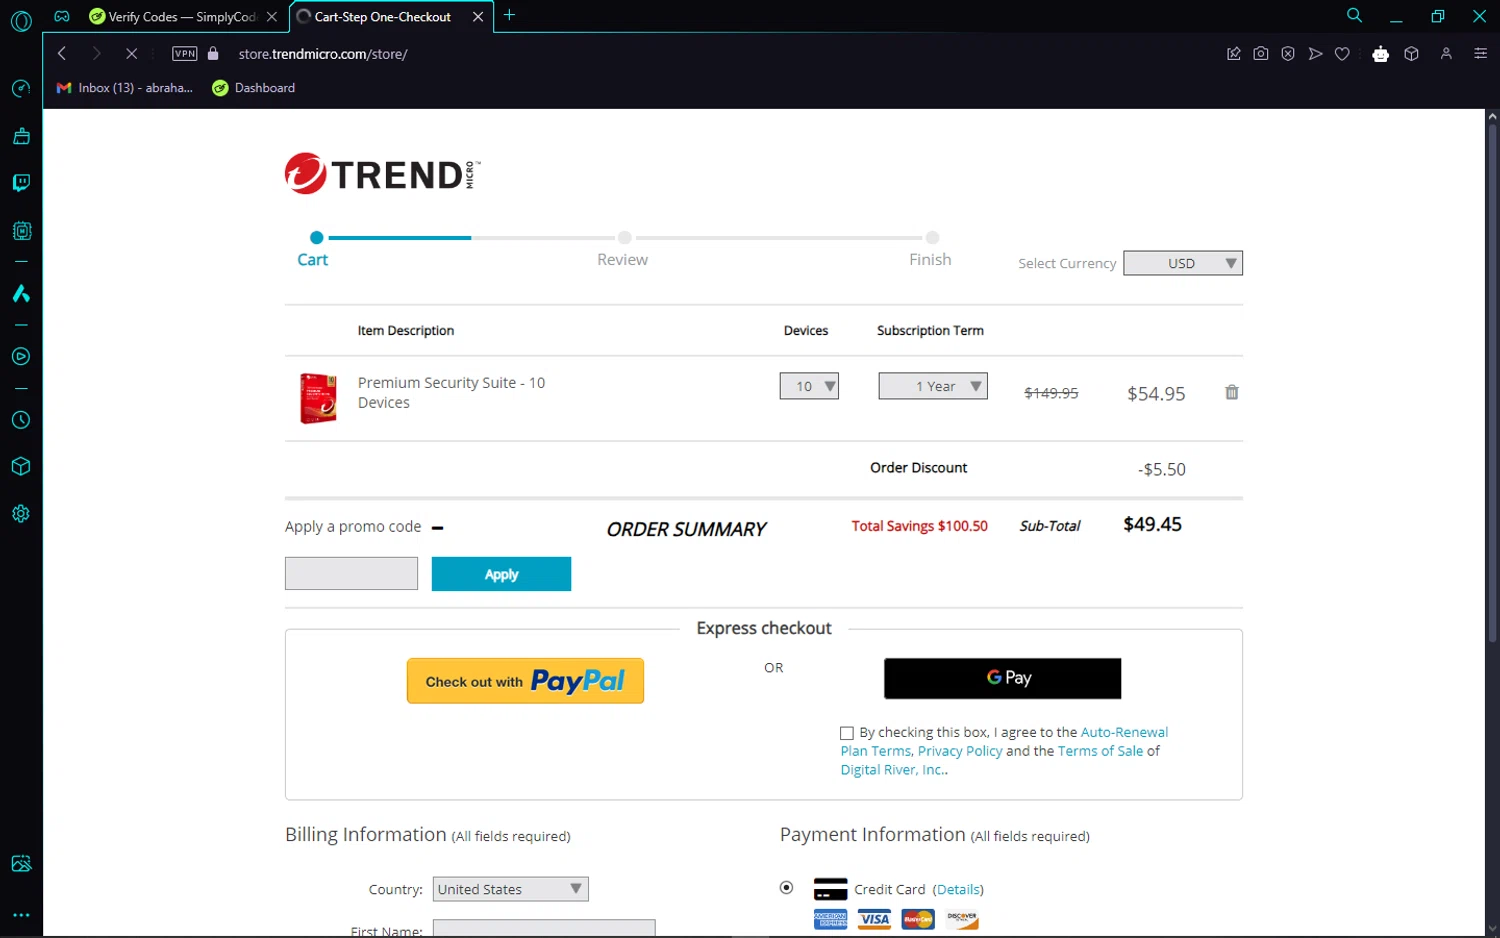Open the picture icon at the sidebar's bottom
Screen dimensions: 1500x938
click(x=21, y=864)
